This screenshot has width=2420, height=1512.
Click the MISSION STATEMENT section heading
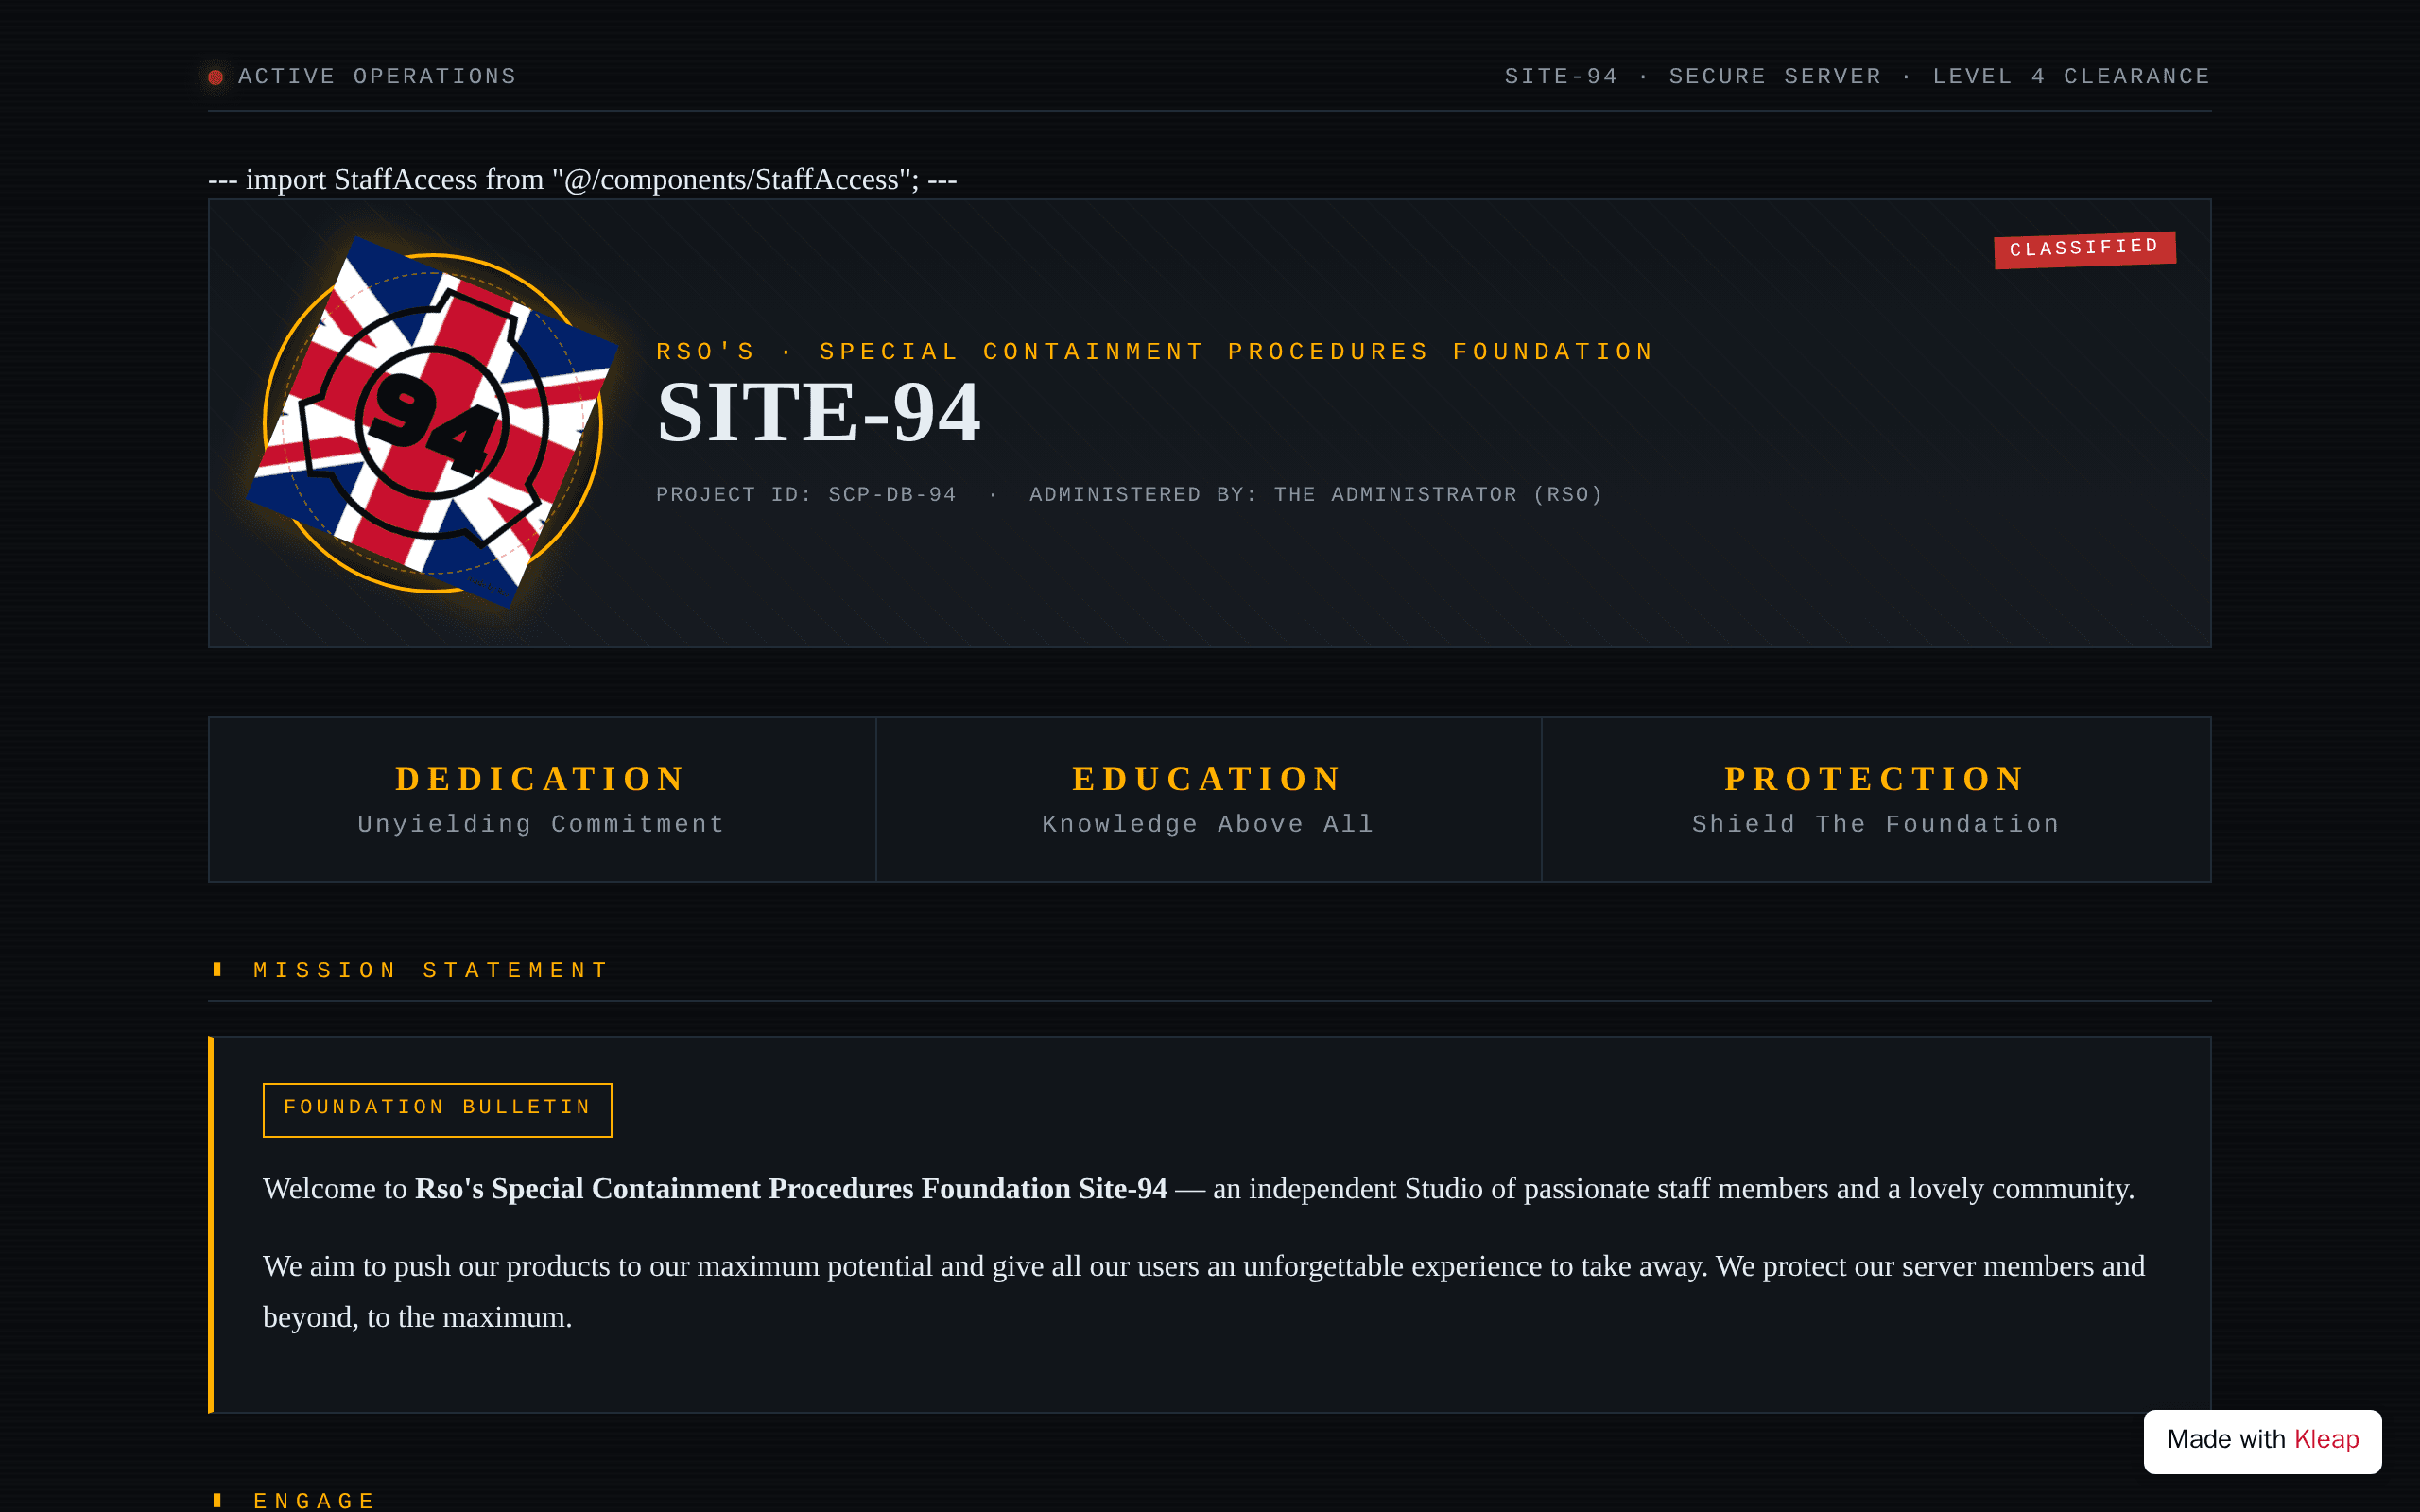(x=431, y=971)
